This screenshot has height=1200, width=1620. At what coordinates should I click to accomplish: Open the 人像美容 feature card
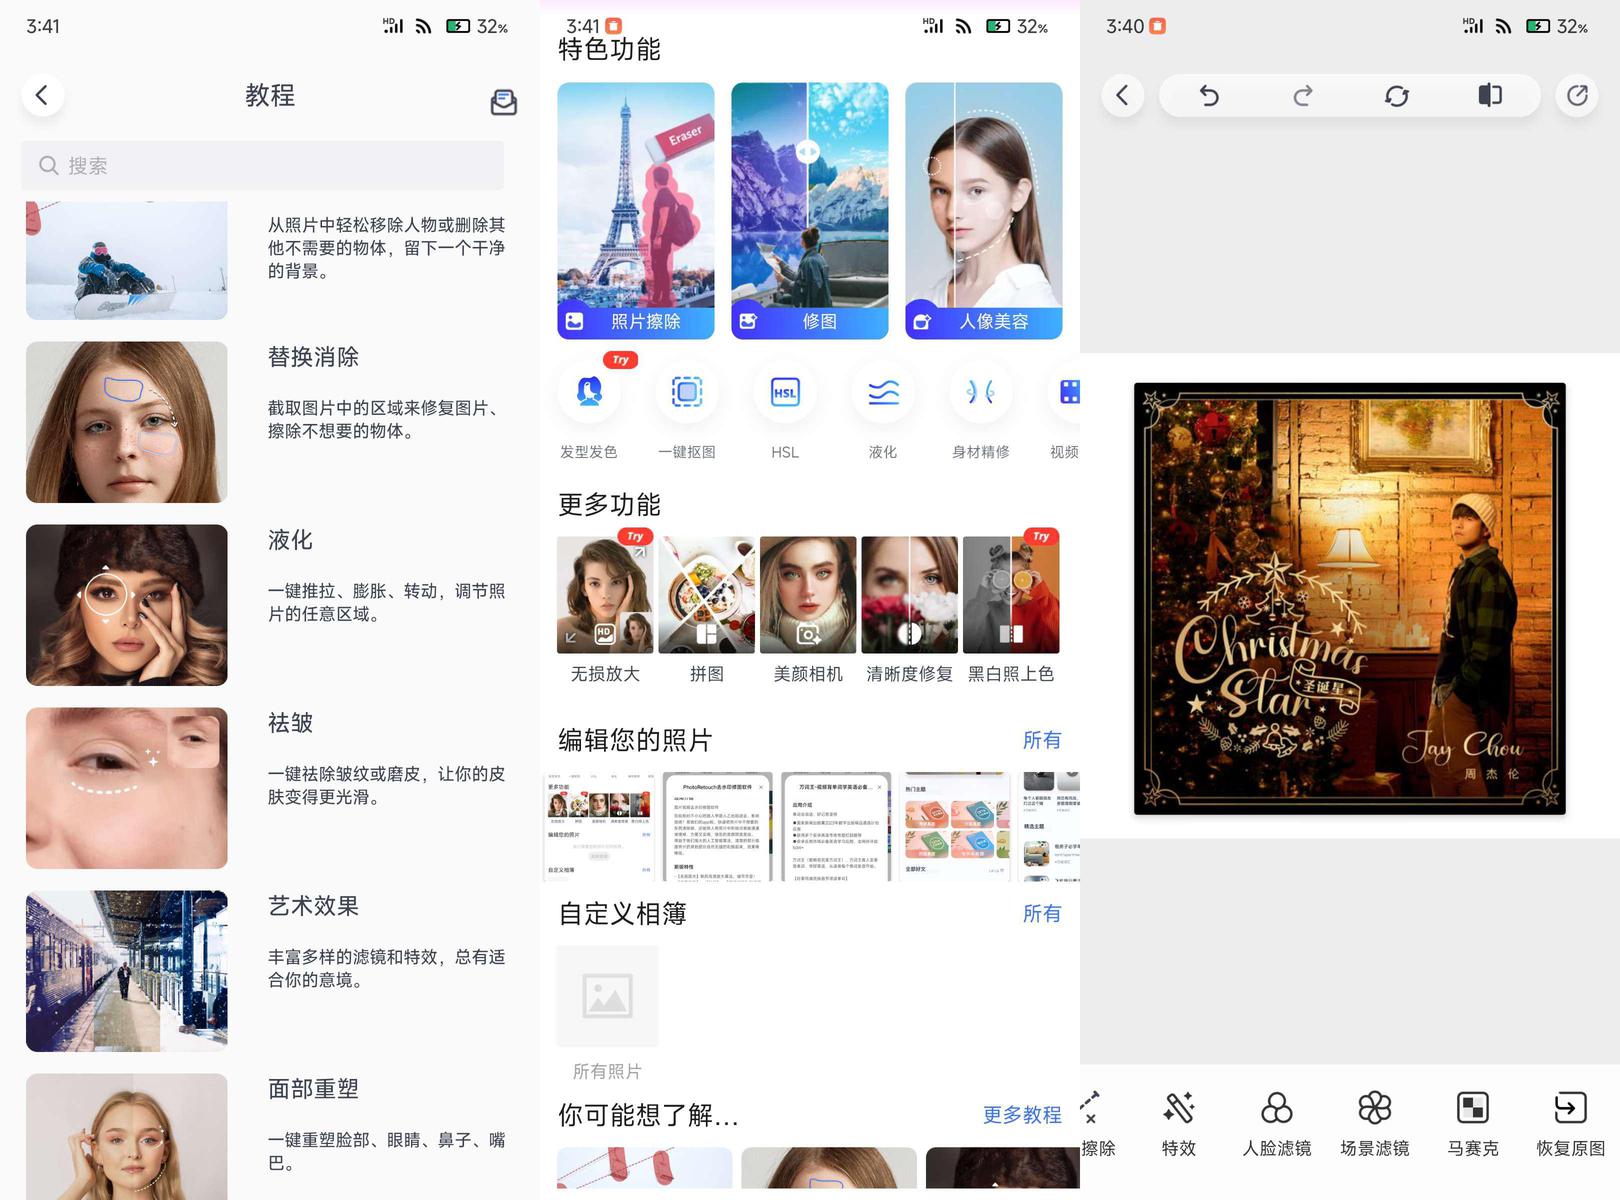(984, 211)
